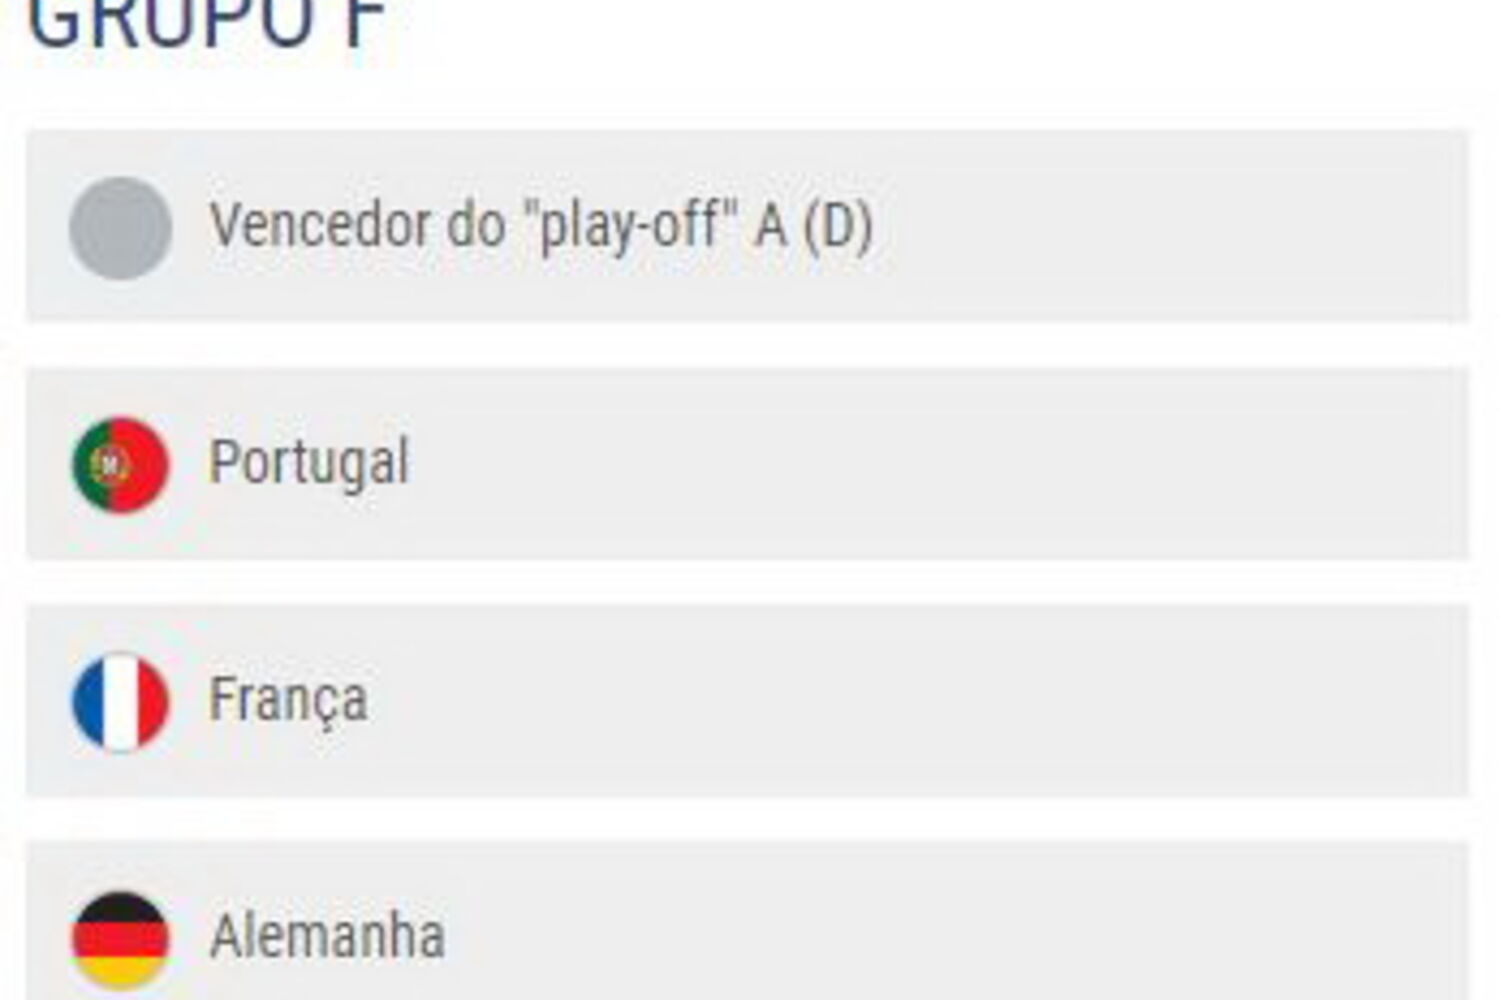Click the Germany flag icon
The height and width of the screenshot is (1000, 1500).
[x=120, y=939]
